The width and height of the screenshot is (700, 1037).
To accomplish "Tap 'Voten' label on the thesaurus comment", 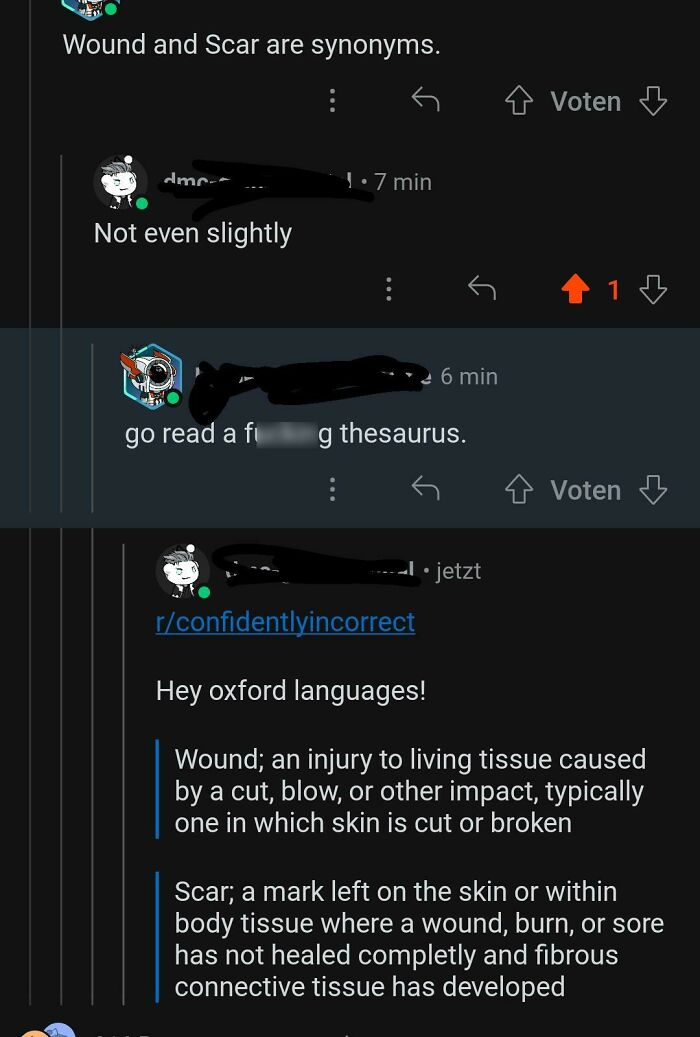I will pos(585,490).
